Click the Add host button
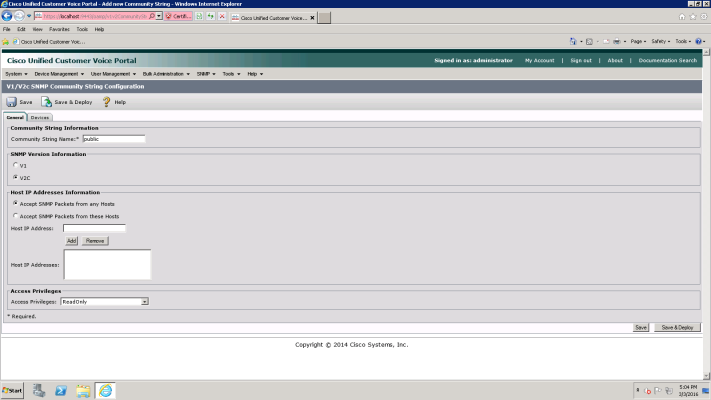The width and height of the screenshot is (711, 400). tap(71, 241)
